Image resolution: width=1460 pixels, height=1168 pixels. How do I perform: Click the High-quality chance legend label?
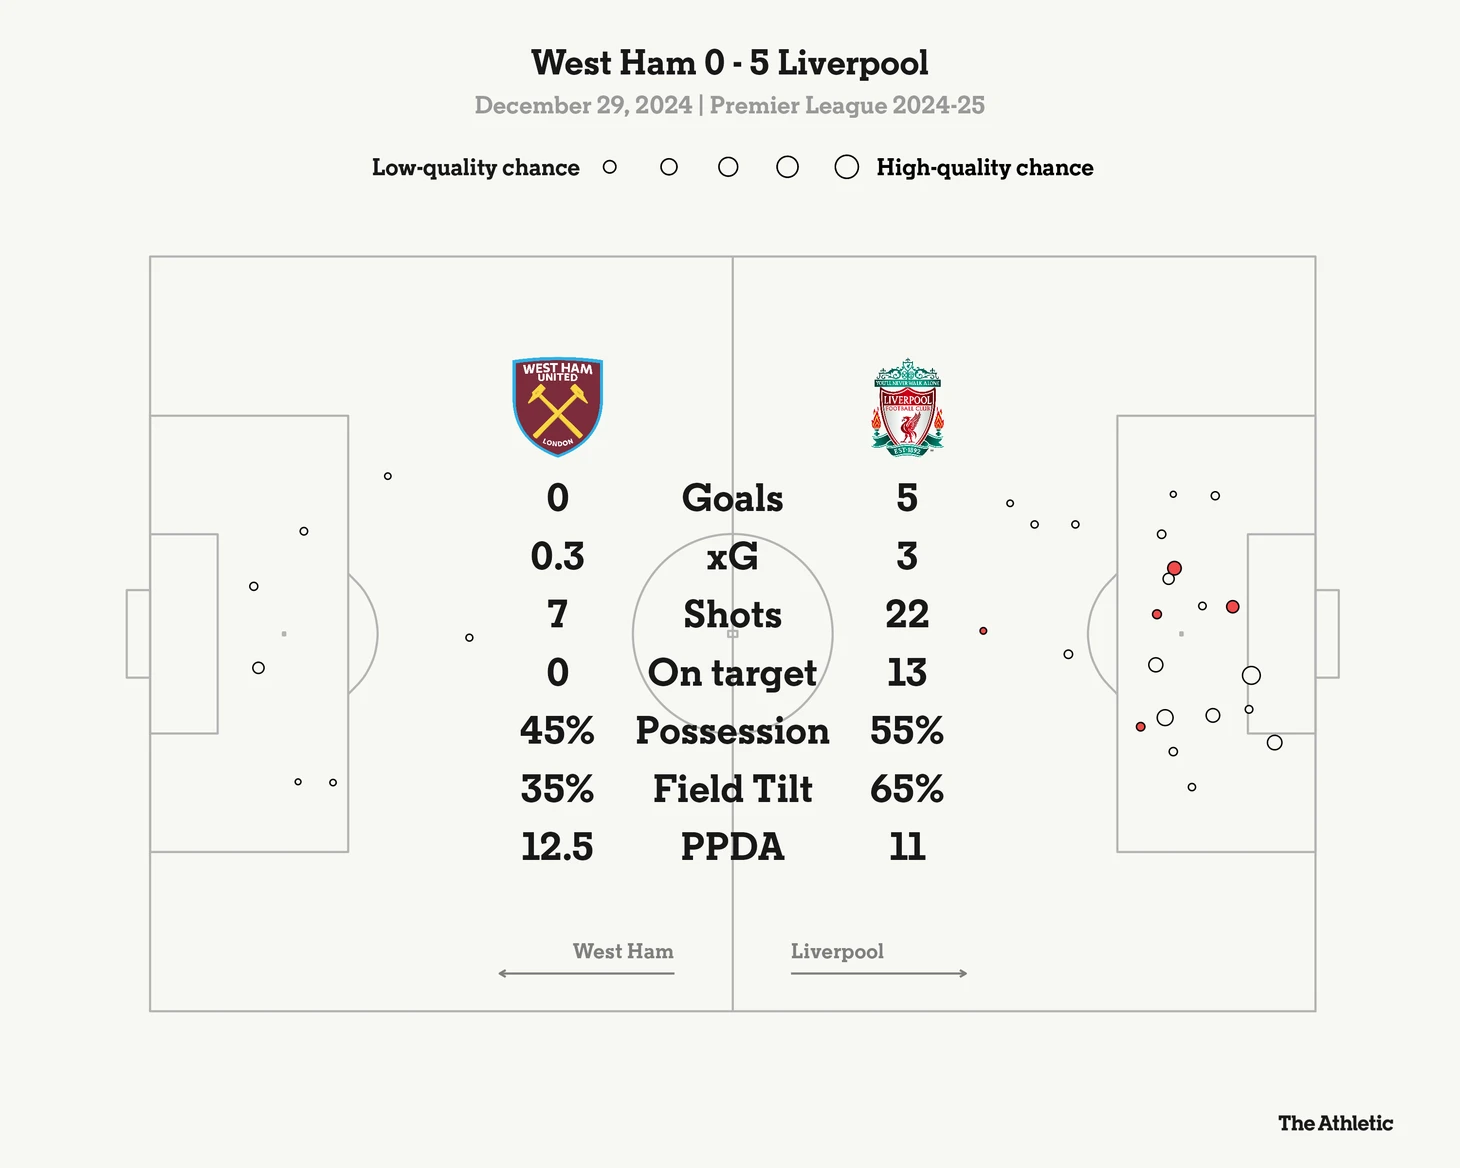pyautogui.click(x=985, y=168)
